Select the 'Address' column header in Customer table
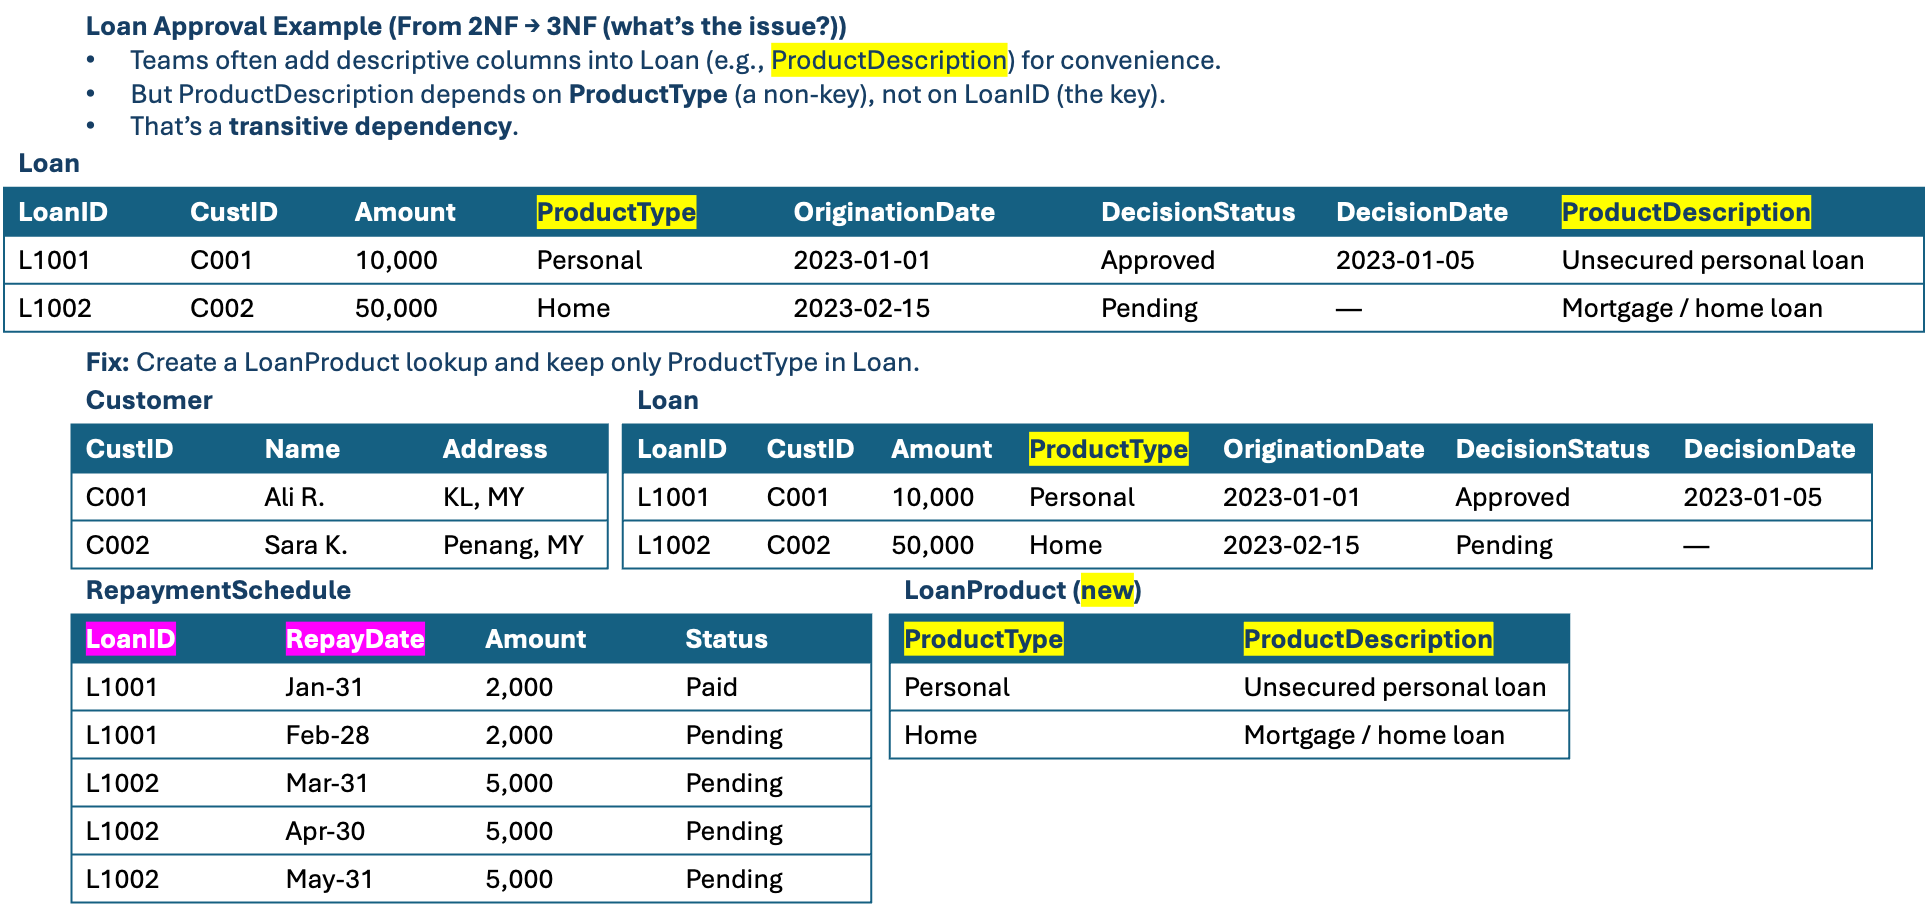Screen dimensions: 1926x914 point(495,449)
